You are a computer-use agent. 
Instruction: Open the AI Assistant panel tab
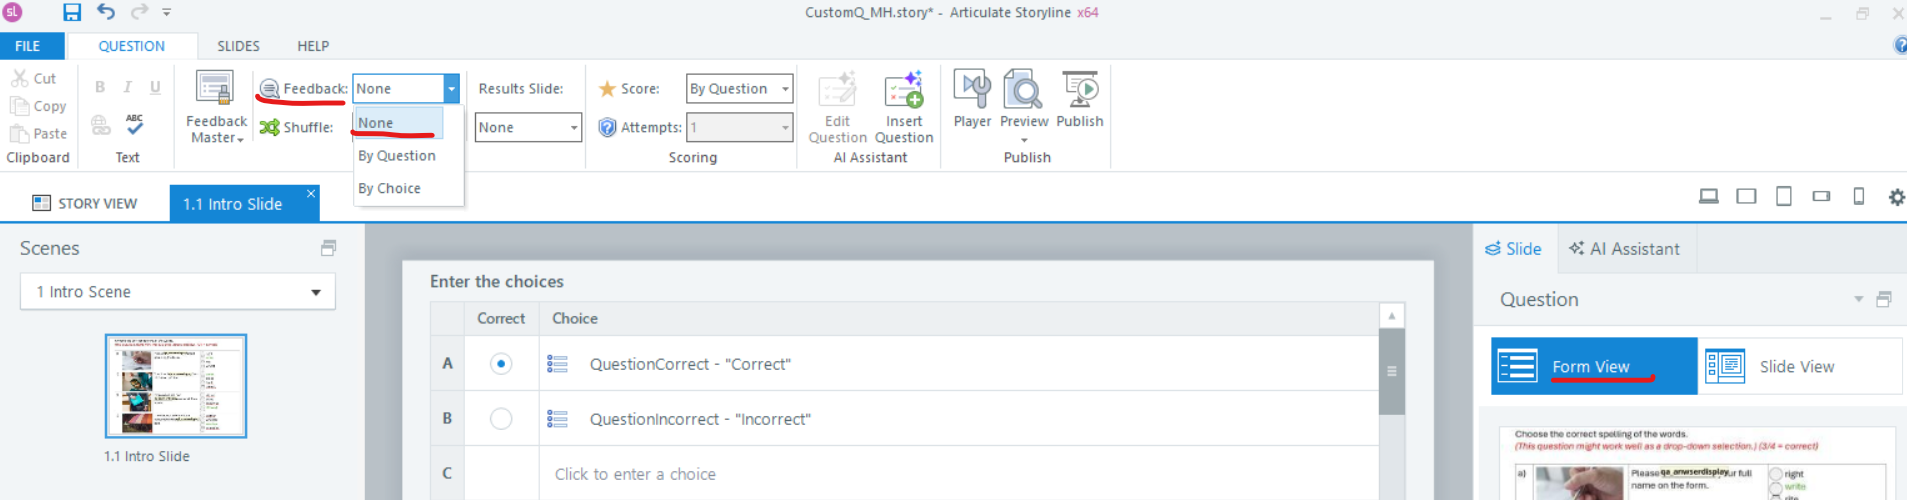point(1625,249)
